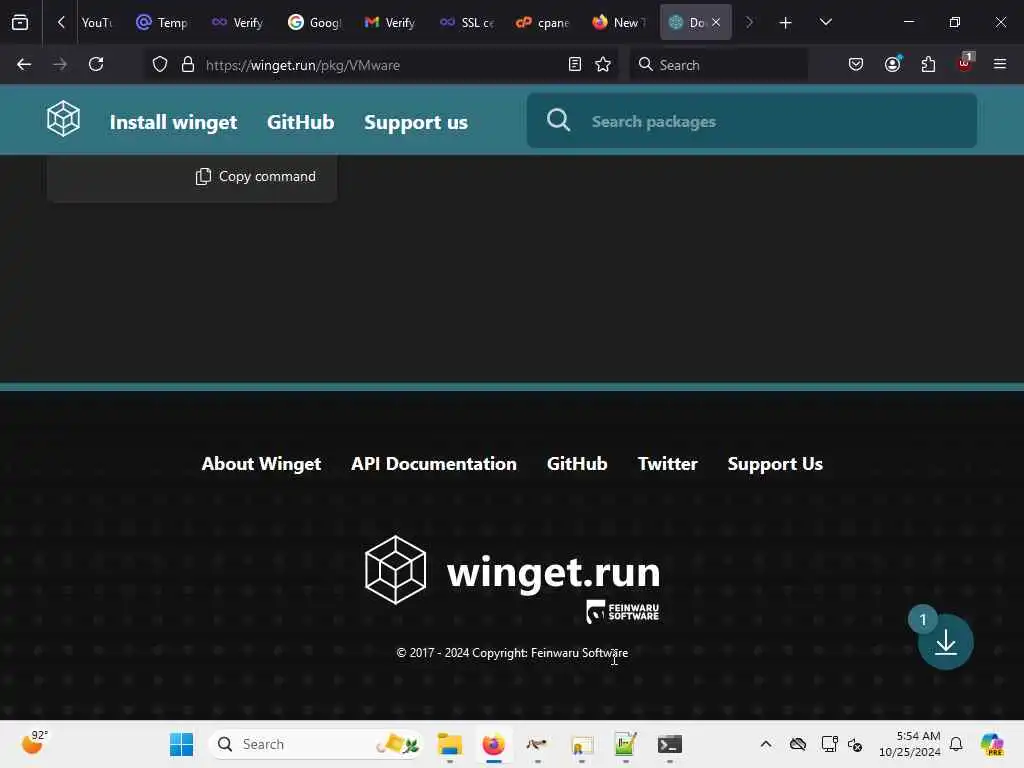Open the GitHub footer link
The width and height of the screenshot is (1024, 768).
[x=577, y=464]
